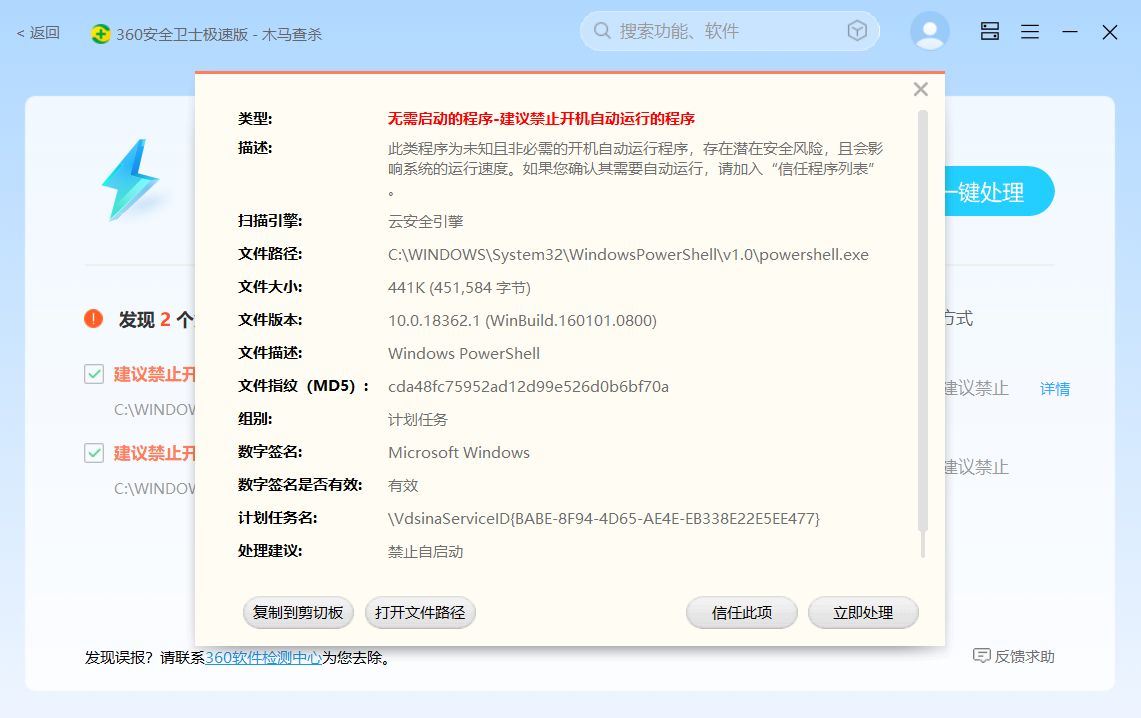Image resolution: width=1141 pixels, height=718 pixels.
Task: Click the 禁止自启动 suggestion value
Action: coord(426,551)
